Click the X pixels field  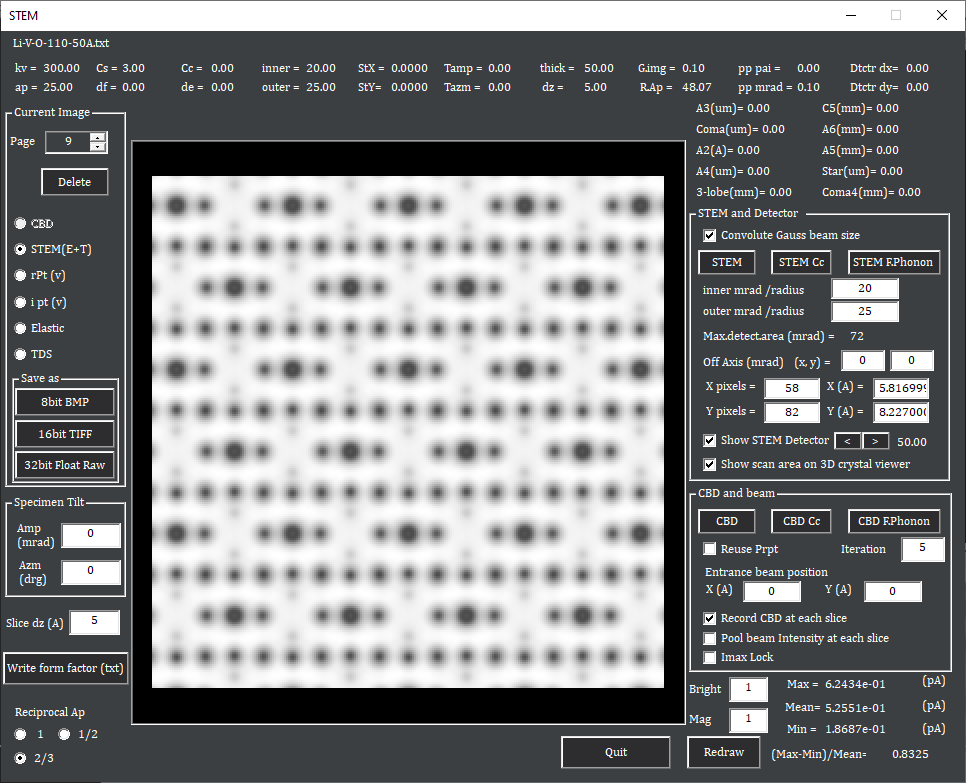pyautogui.click(x=792, y=388)
